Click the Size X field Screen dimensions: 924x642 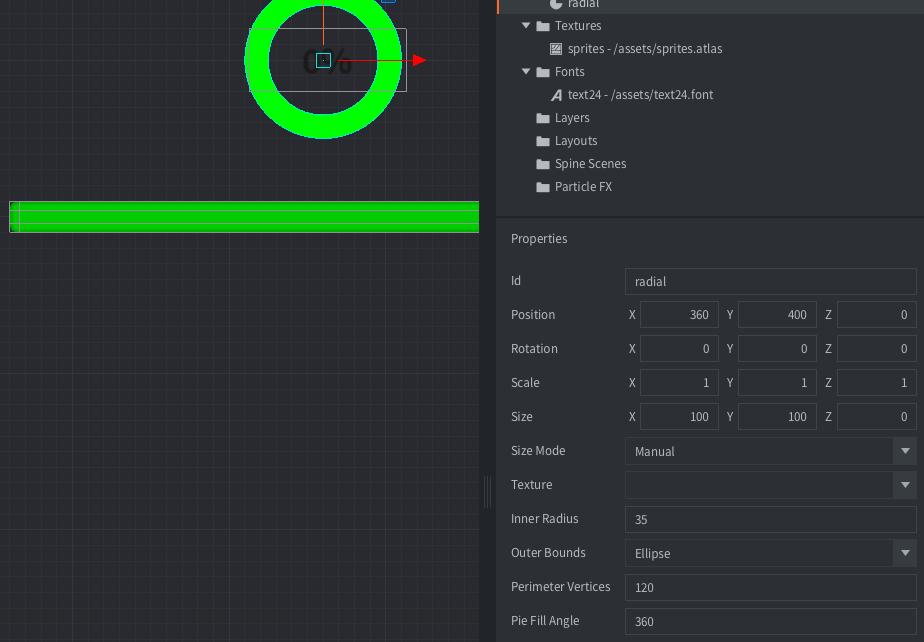click(679, 417)
